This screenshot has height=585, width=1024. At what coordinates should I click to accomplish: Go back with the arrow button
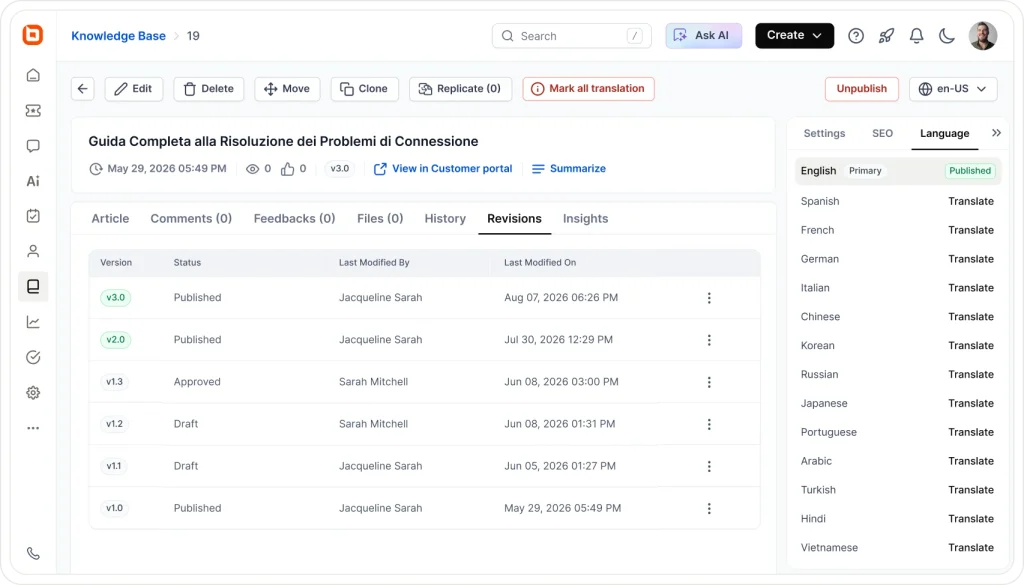point(82,89)
